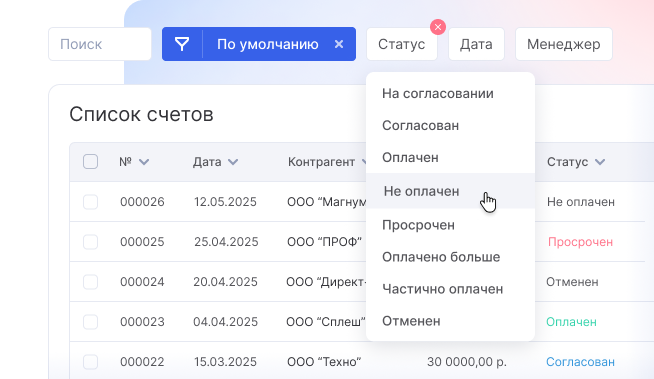Click contractor ООО "Техно"
Viewport: 654px width, 379px height.
[x=324, y=362]
